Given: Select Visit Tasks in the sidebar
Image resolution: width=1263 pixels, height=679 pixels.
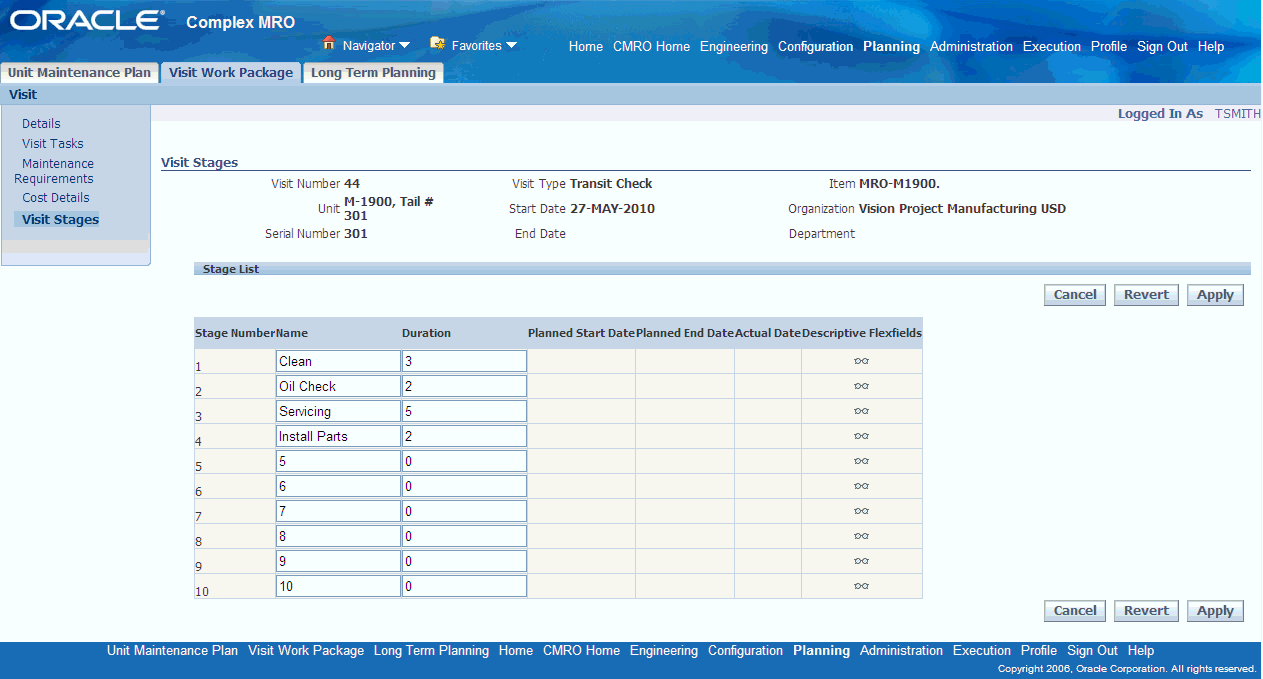Looking at the screenshot, I should click(53, 144).
